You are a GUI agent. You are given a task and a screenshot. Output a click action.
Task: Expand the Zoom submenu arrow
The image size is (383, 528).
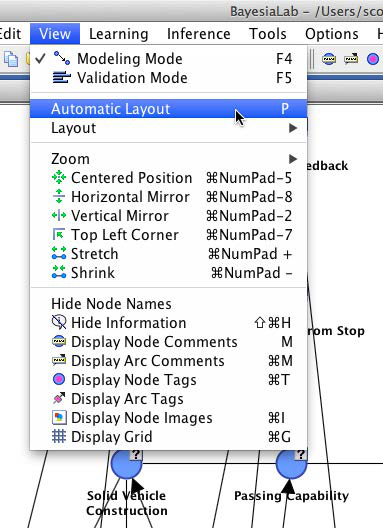pos(293,159)
